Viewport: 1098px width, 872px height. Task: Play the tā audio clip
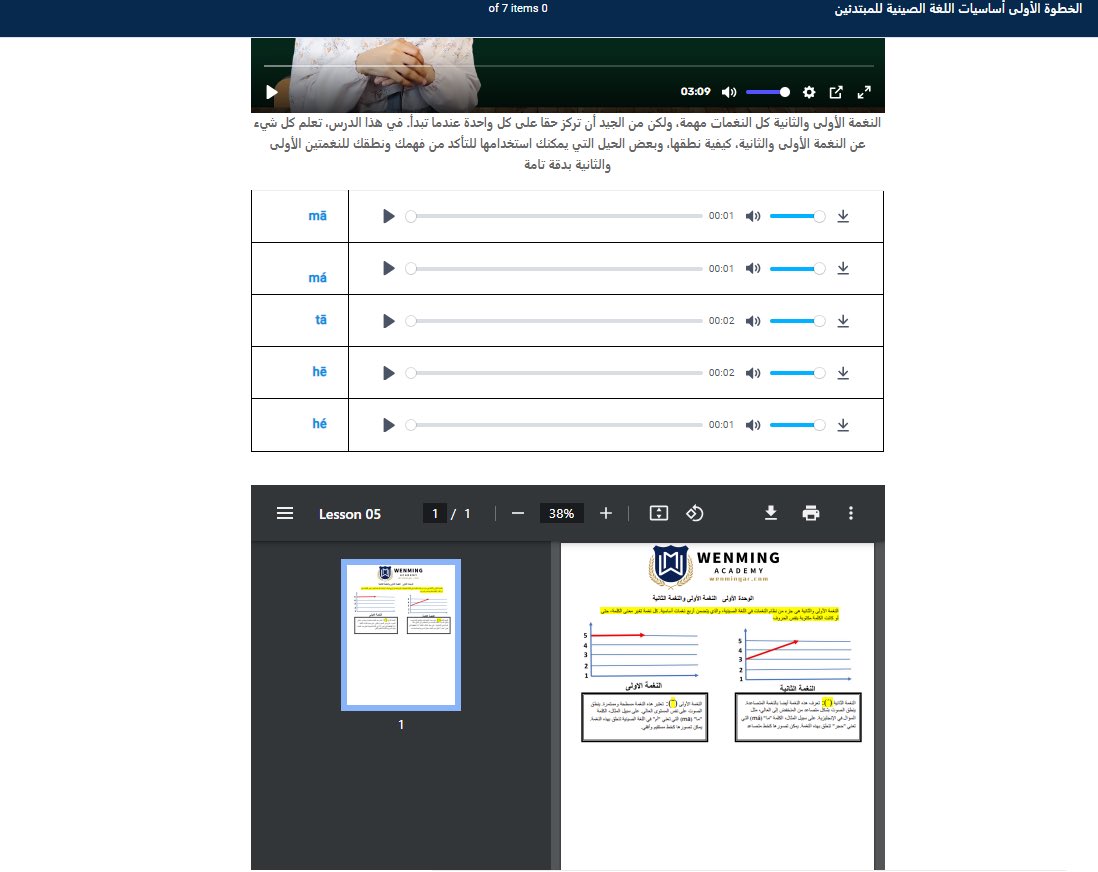(x=389, y=321)
